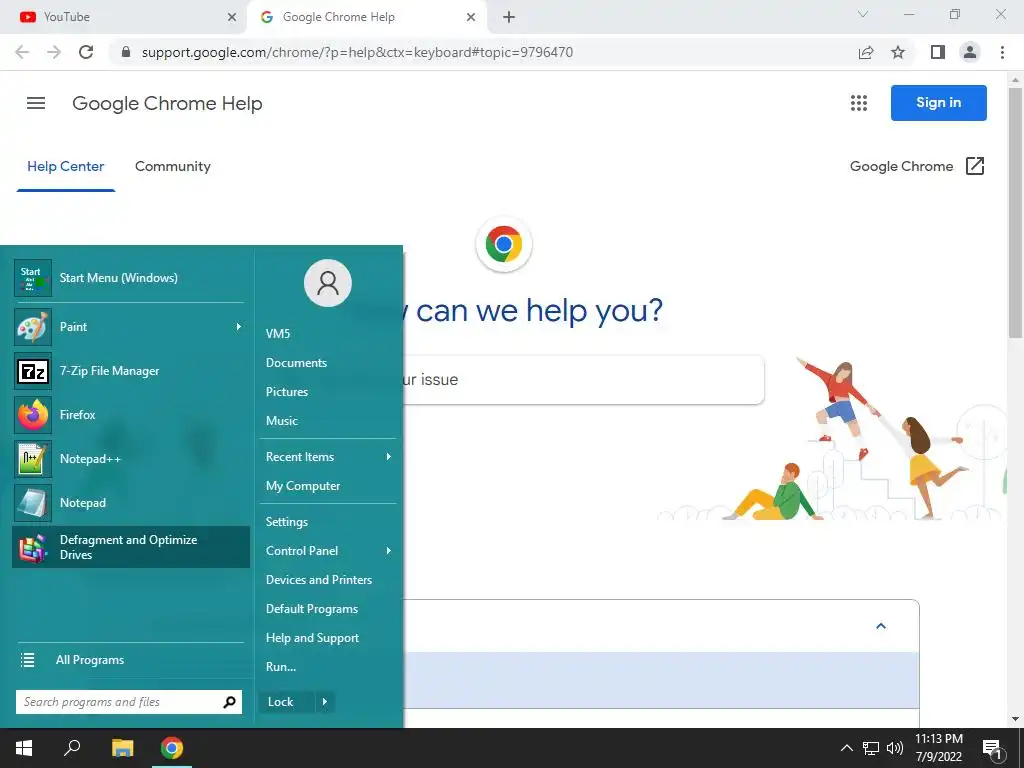Click the describe your issue search box
This screenshot has width=1024, height=768.
point(583,379)
